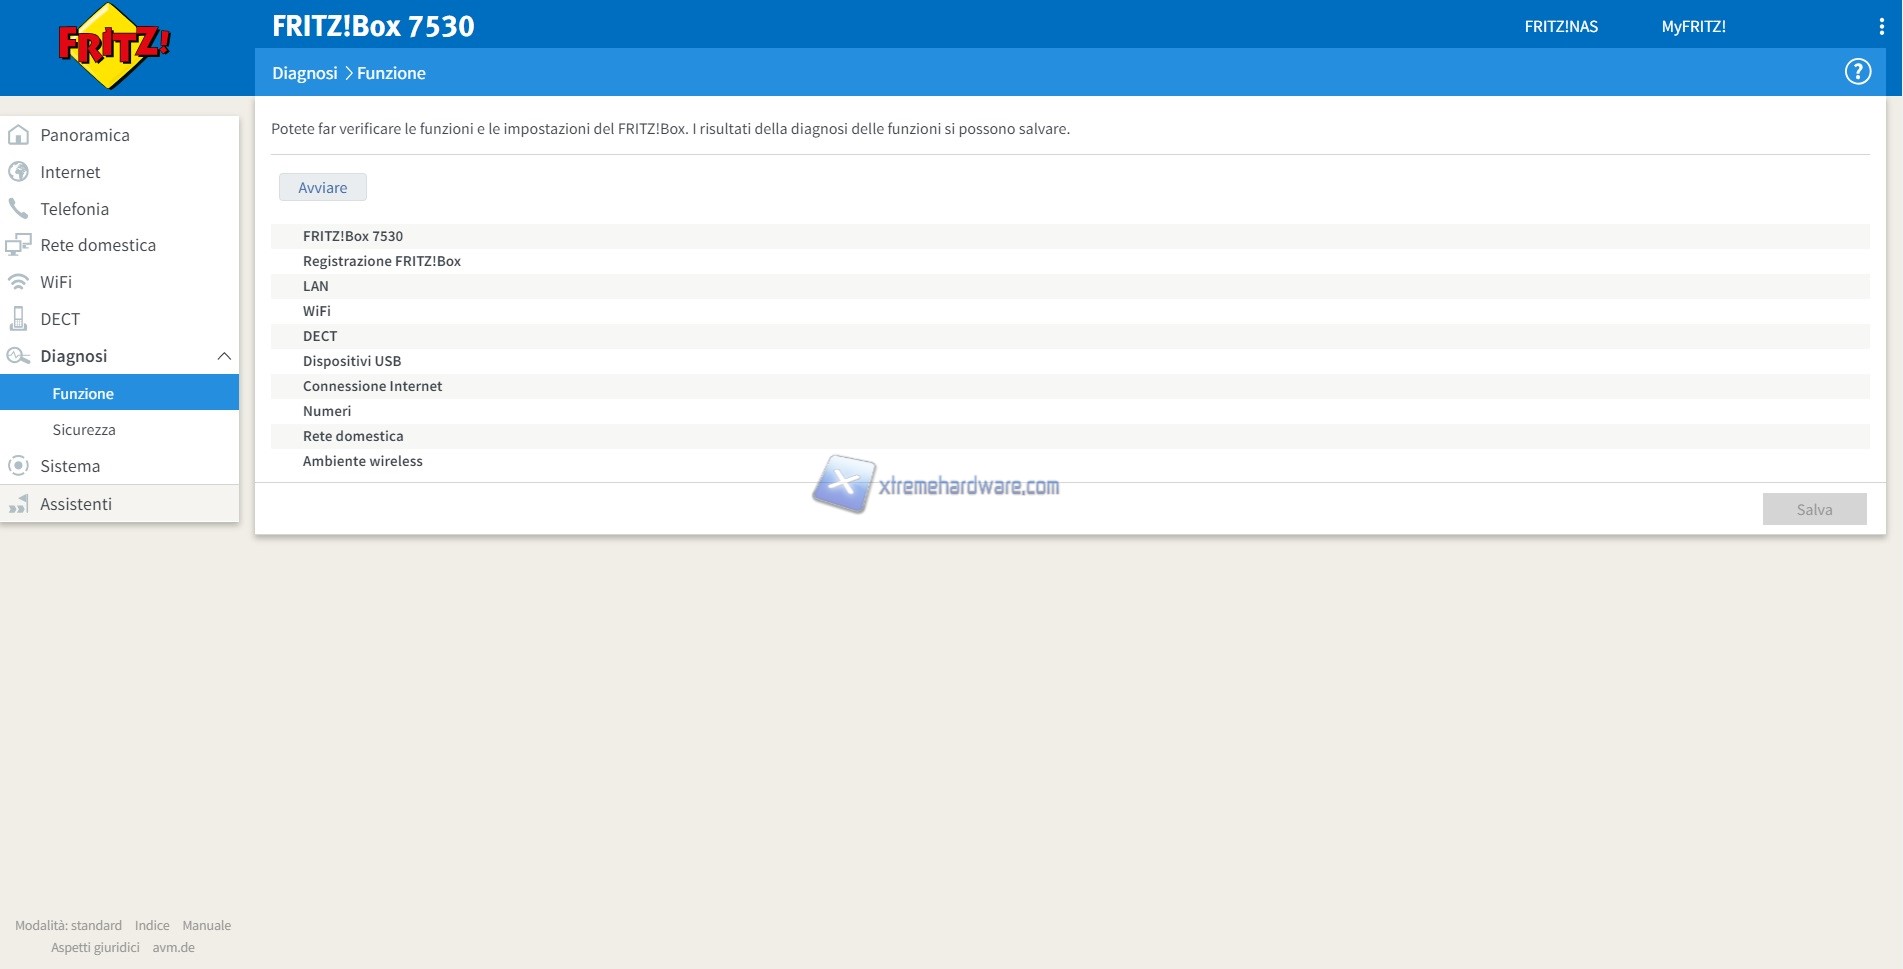1903x969 pixels.
Task: Open the three-dot options menu
Action: point(1881,27)
